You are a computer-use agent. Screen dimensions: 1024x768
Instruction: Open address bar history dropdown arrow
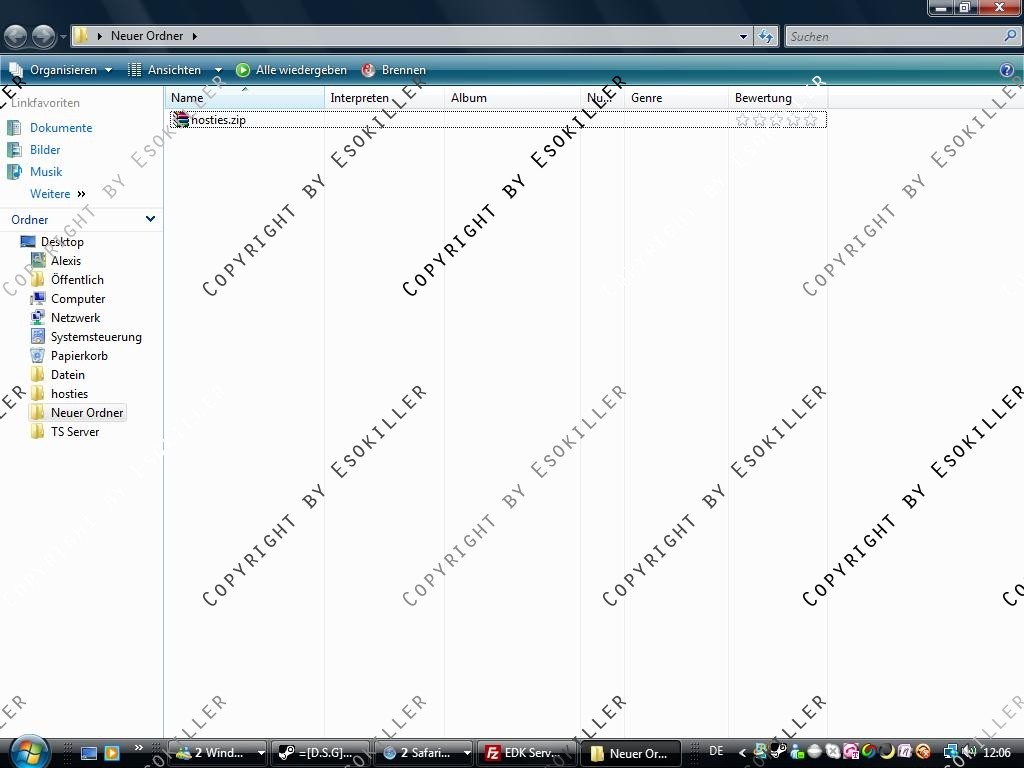(x=743, y=36)
